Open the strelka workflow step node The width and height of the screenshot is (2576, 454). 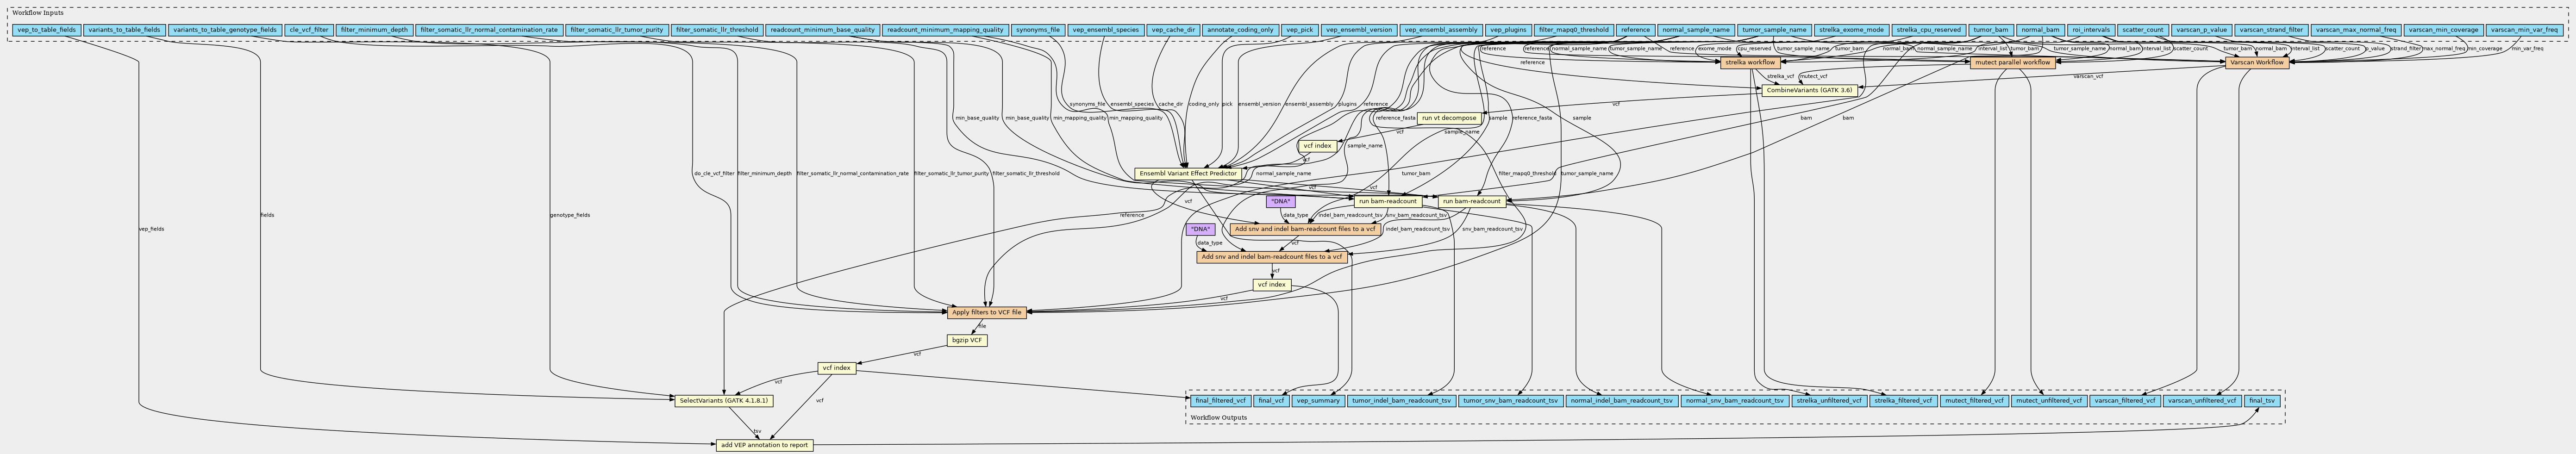coord(1750,62)
